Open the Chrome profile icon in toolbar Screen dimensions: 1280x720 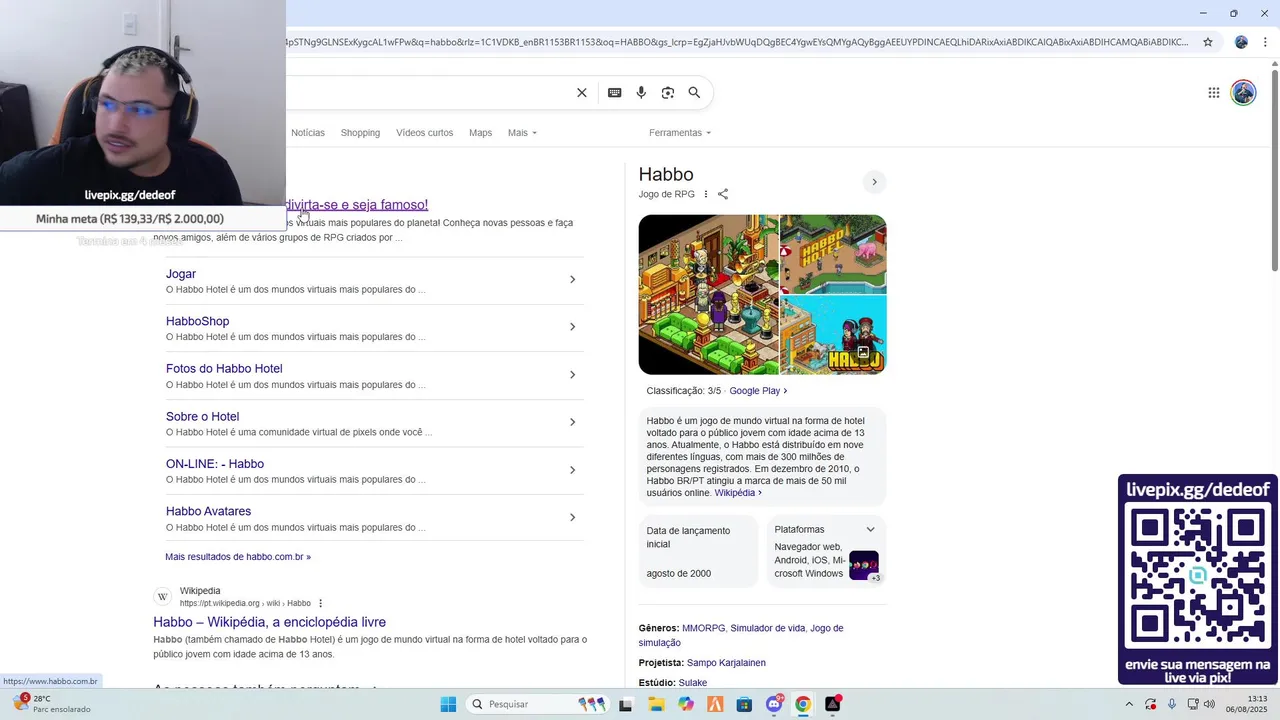[x=1241, y=42]
